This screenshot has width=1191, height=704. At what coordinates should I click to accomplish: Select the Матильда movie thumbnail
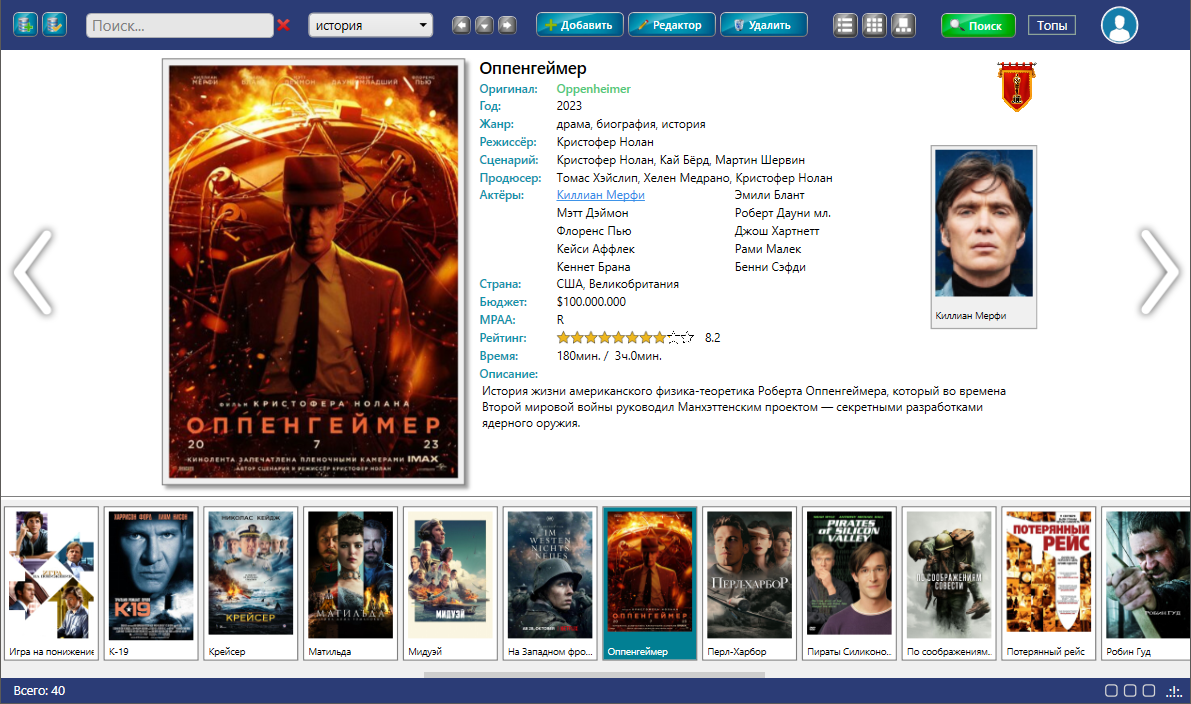(x=350, y=583)
